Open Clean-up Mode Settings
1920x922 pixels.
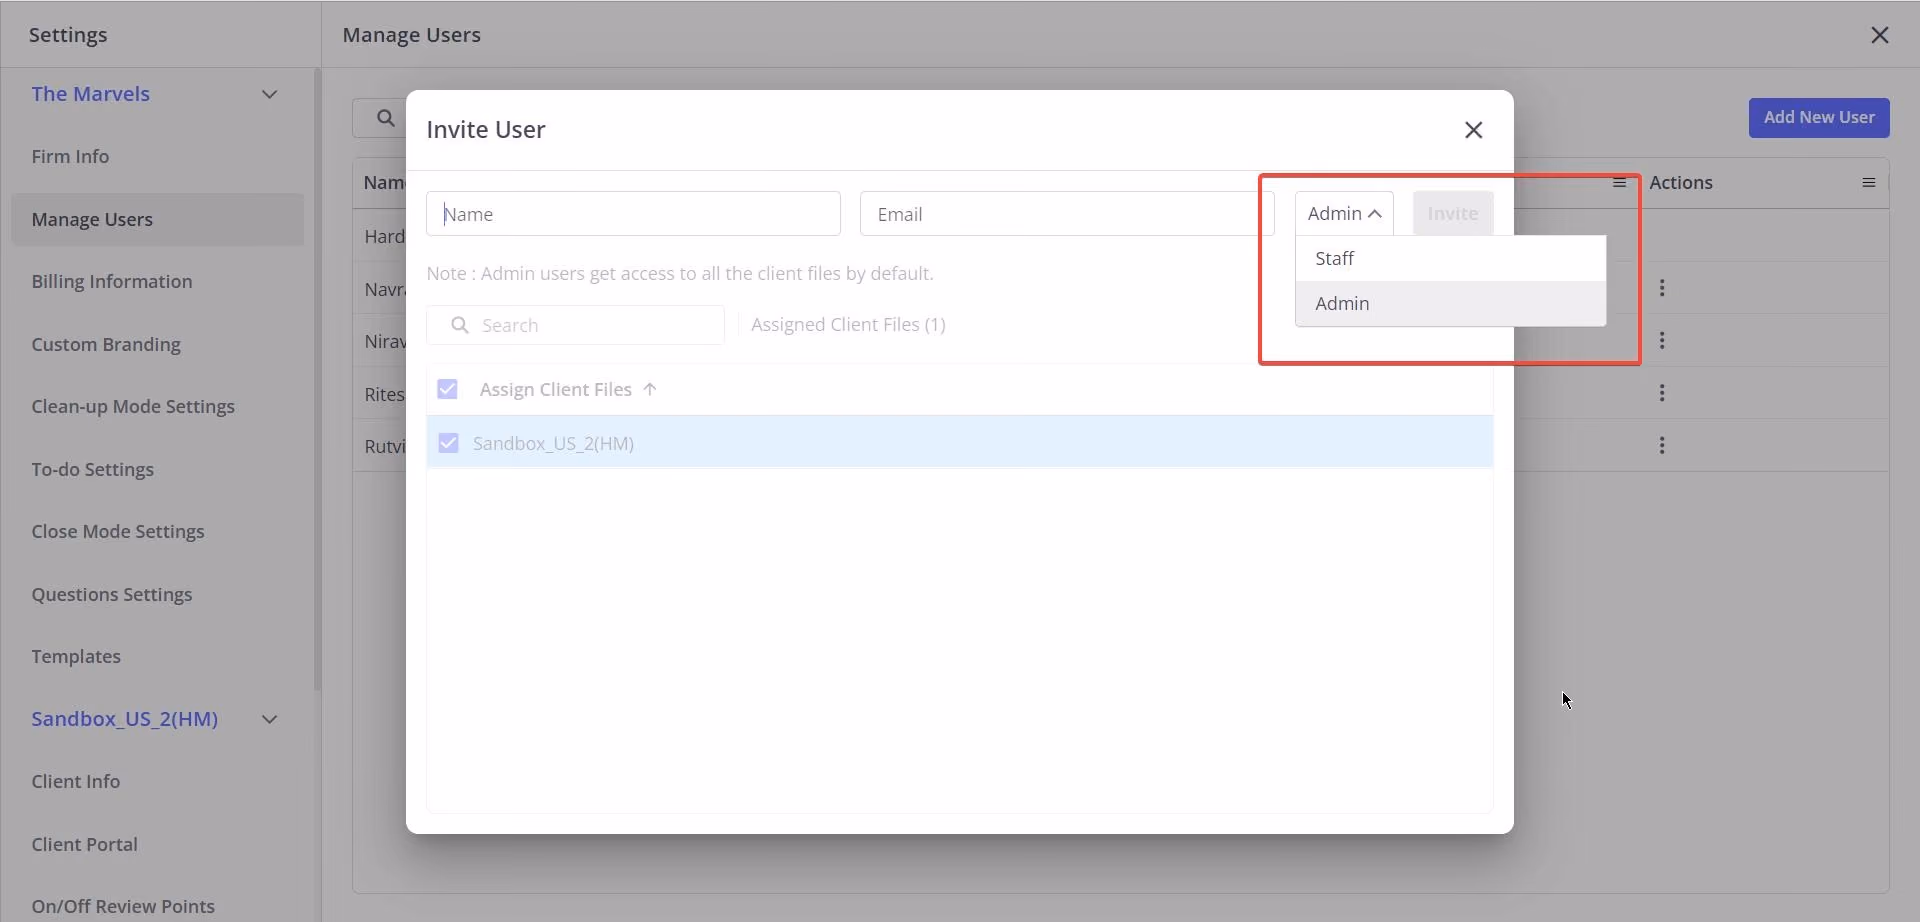pyautogui.click(x=133, y=406)
